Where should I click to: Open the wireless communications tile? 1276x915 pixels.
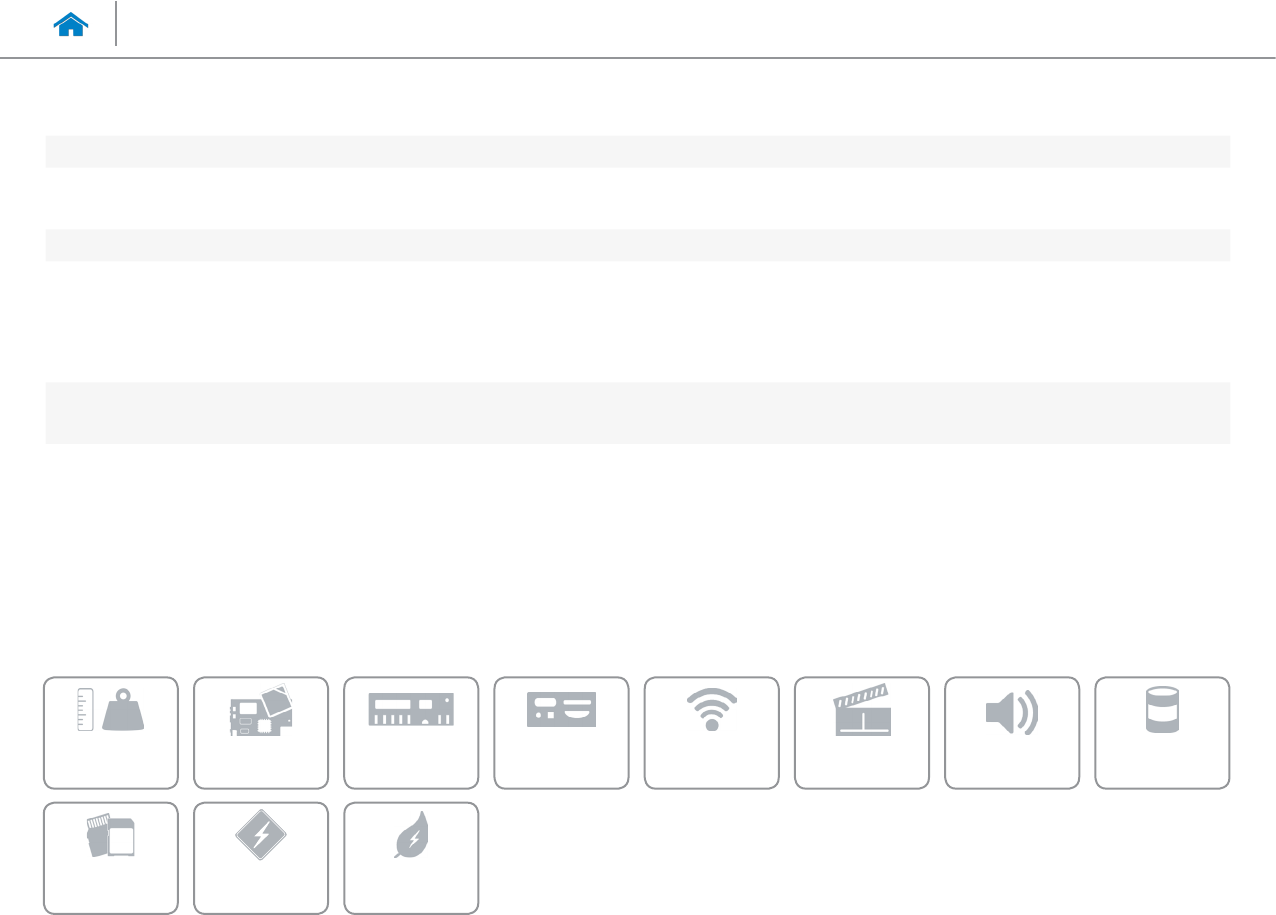(x=711, y=733)
